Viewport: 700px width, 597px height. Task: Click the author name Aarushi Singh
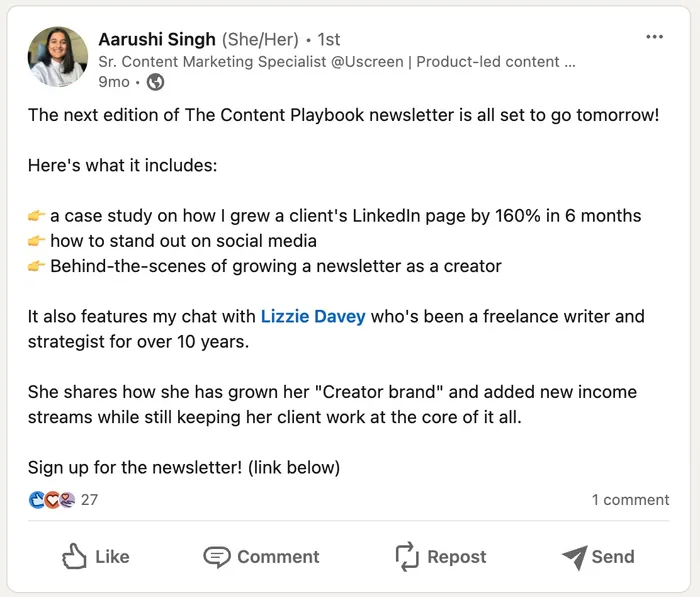157,39
